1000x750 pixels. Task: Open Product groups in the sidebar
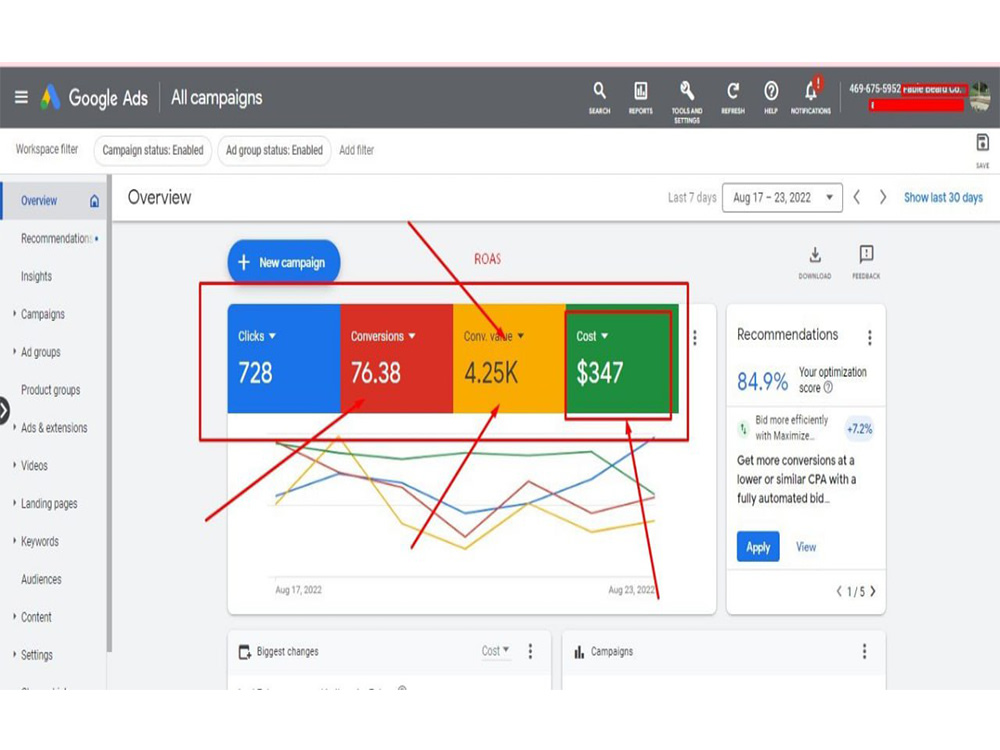pyautogui.click(x=50, y=390)
